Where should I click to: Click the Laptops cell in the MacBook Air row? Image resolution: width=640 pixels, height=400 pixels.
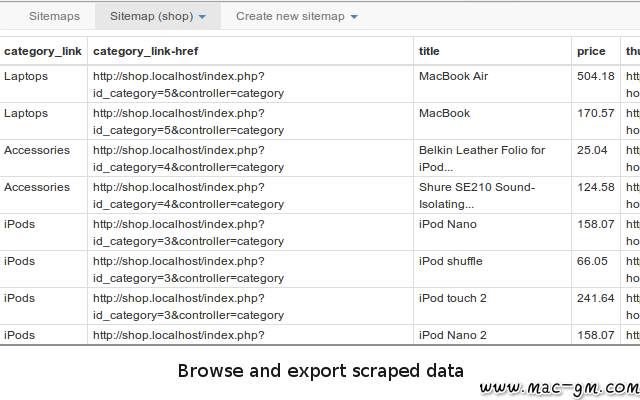tap(43, 84)
